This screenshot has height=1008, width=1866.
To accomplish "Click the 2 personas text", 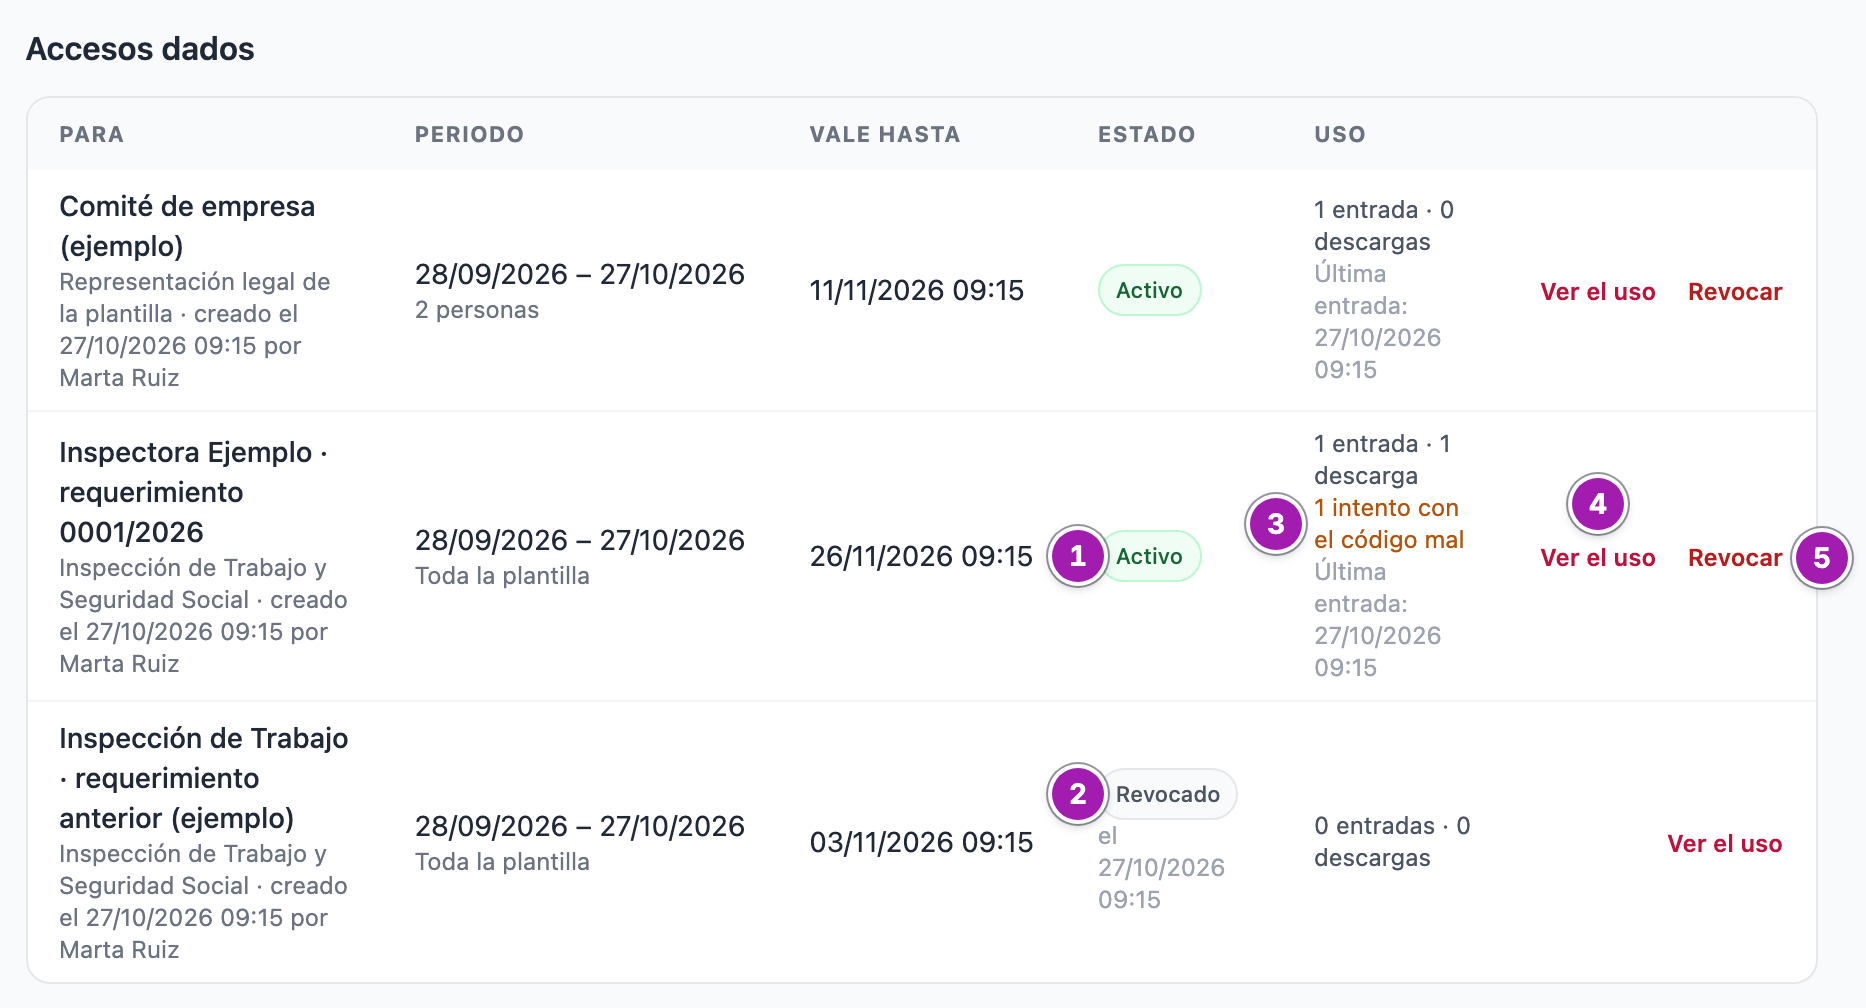I will coord(477,310).
